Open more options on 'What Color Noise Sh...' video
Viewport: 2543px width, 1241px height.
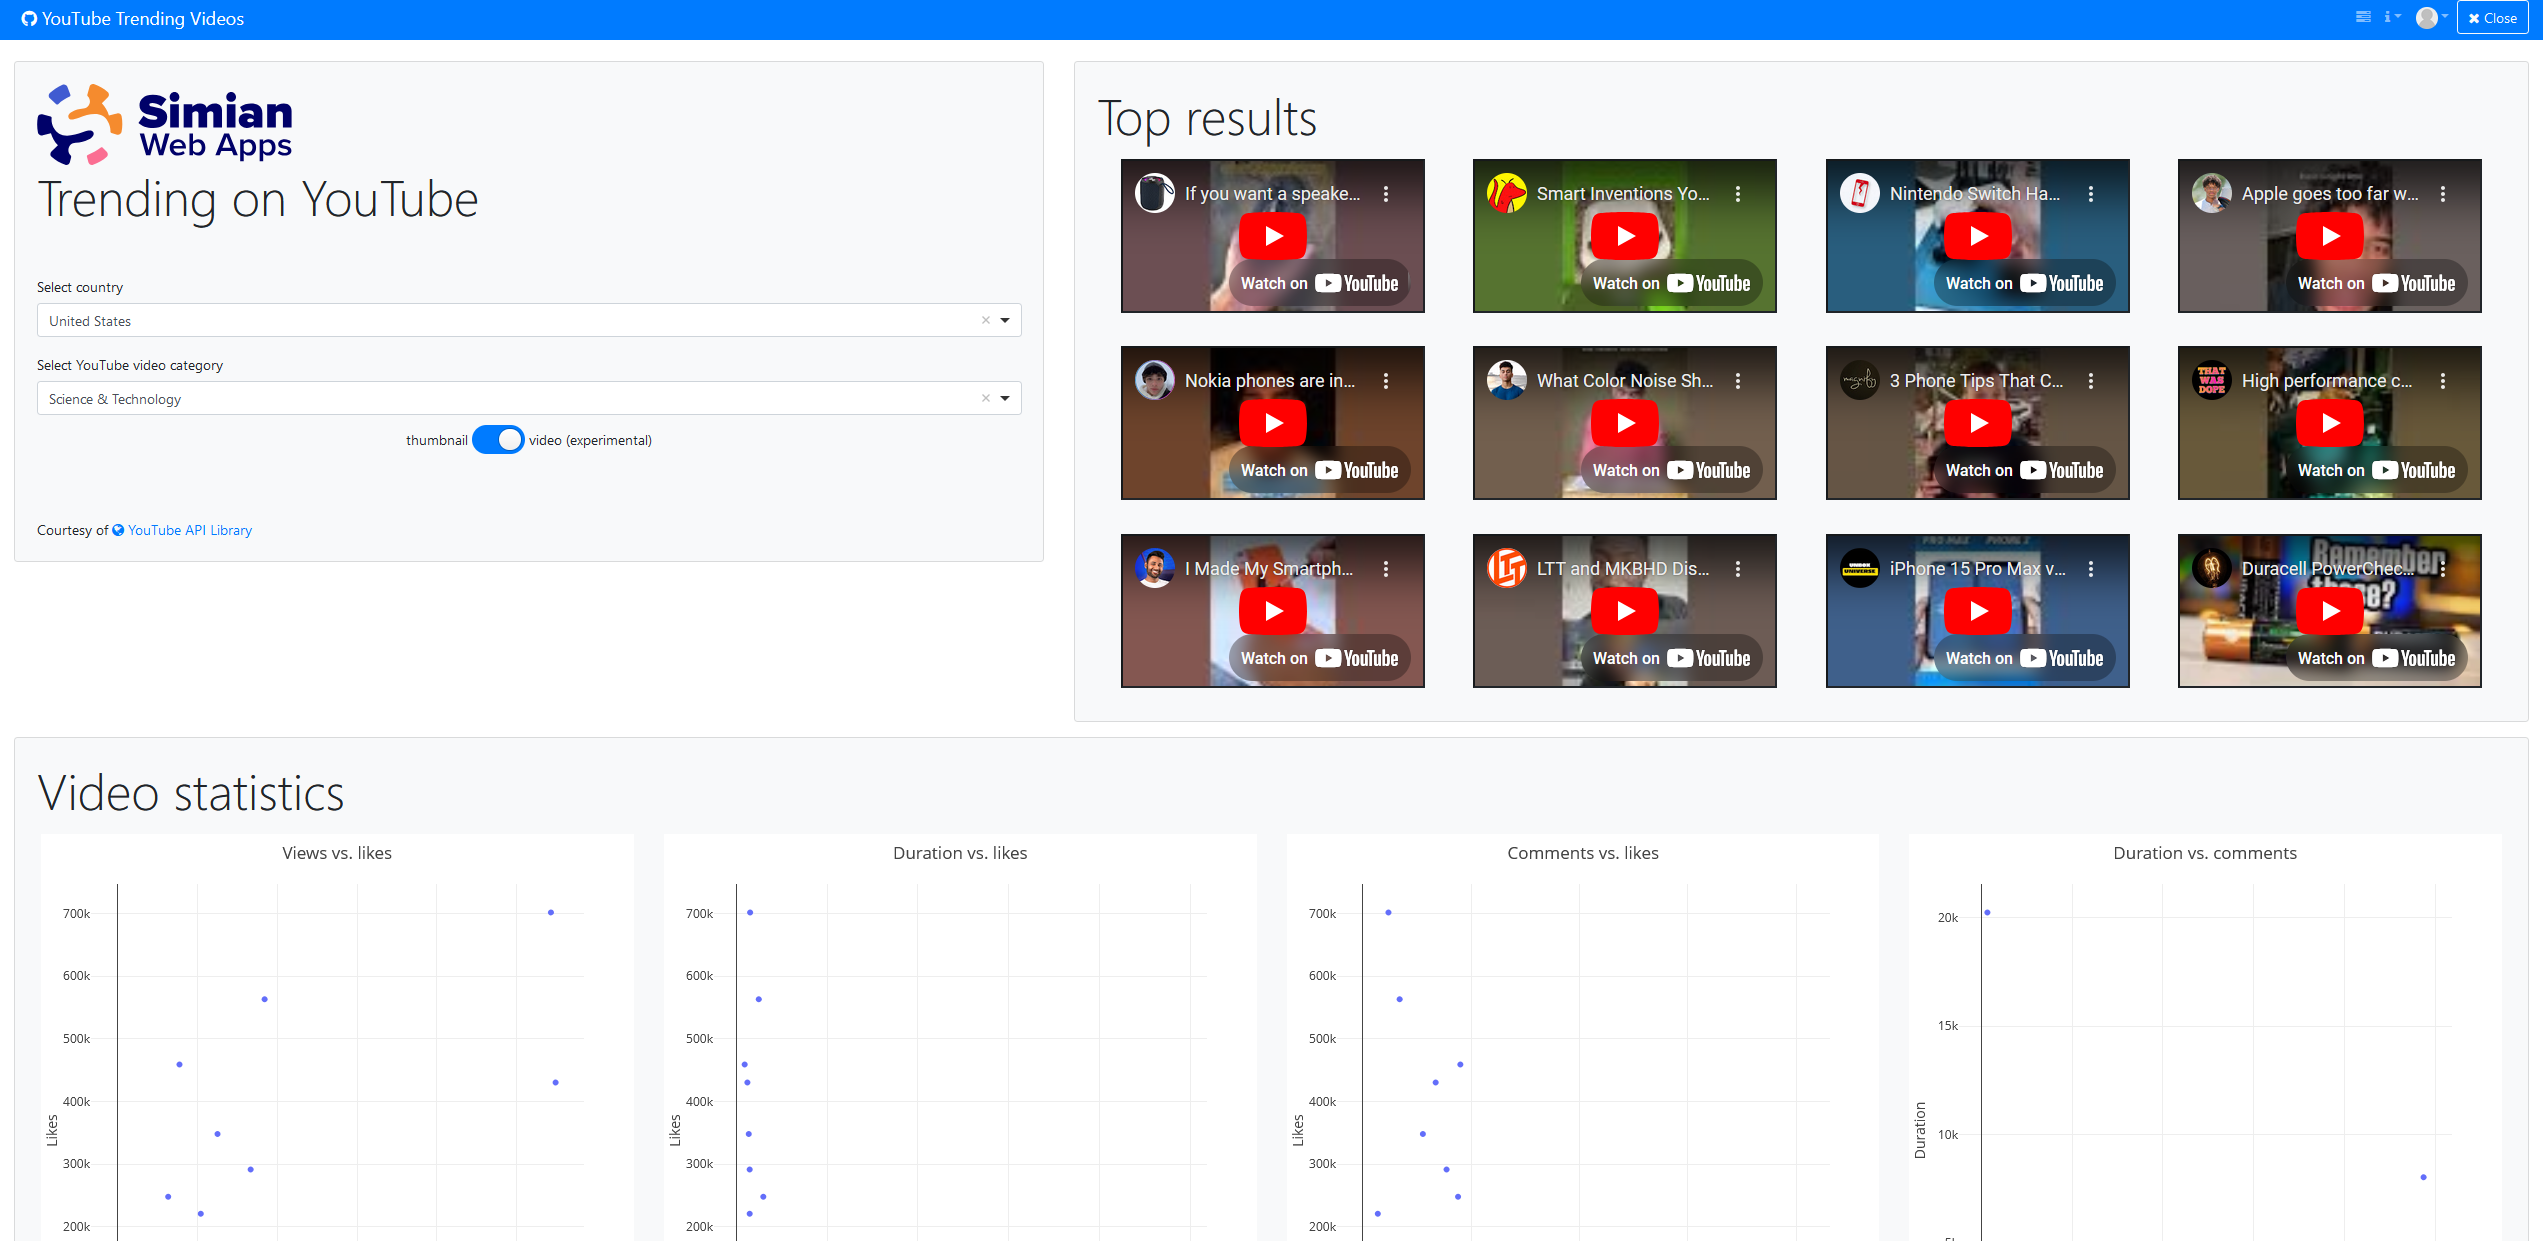[1738, 381]
